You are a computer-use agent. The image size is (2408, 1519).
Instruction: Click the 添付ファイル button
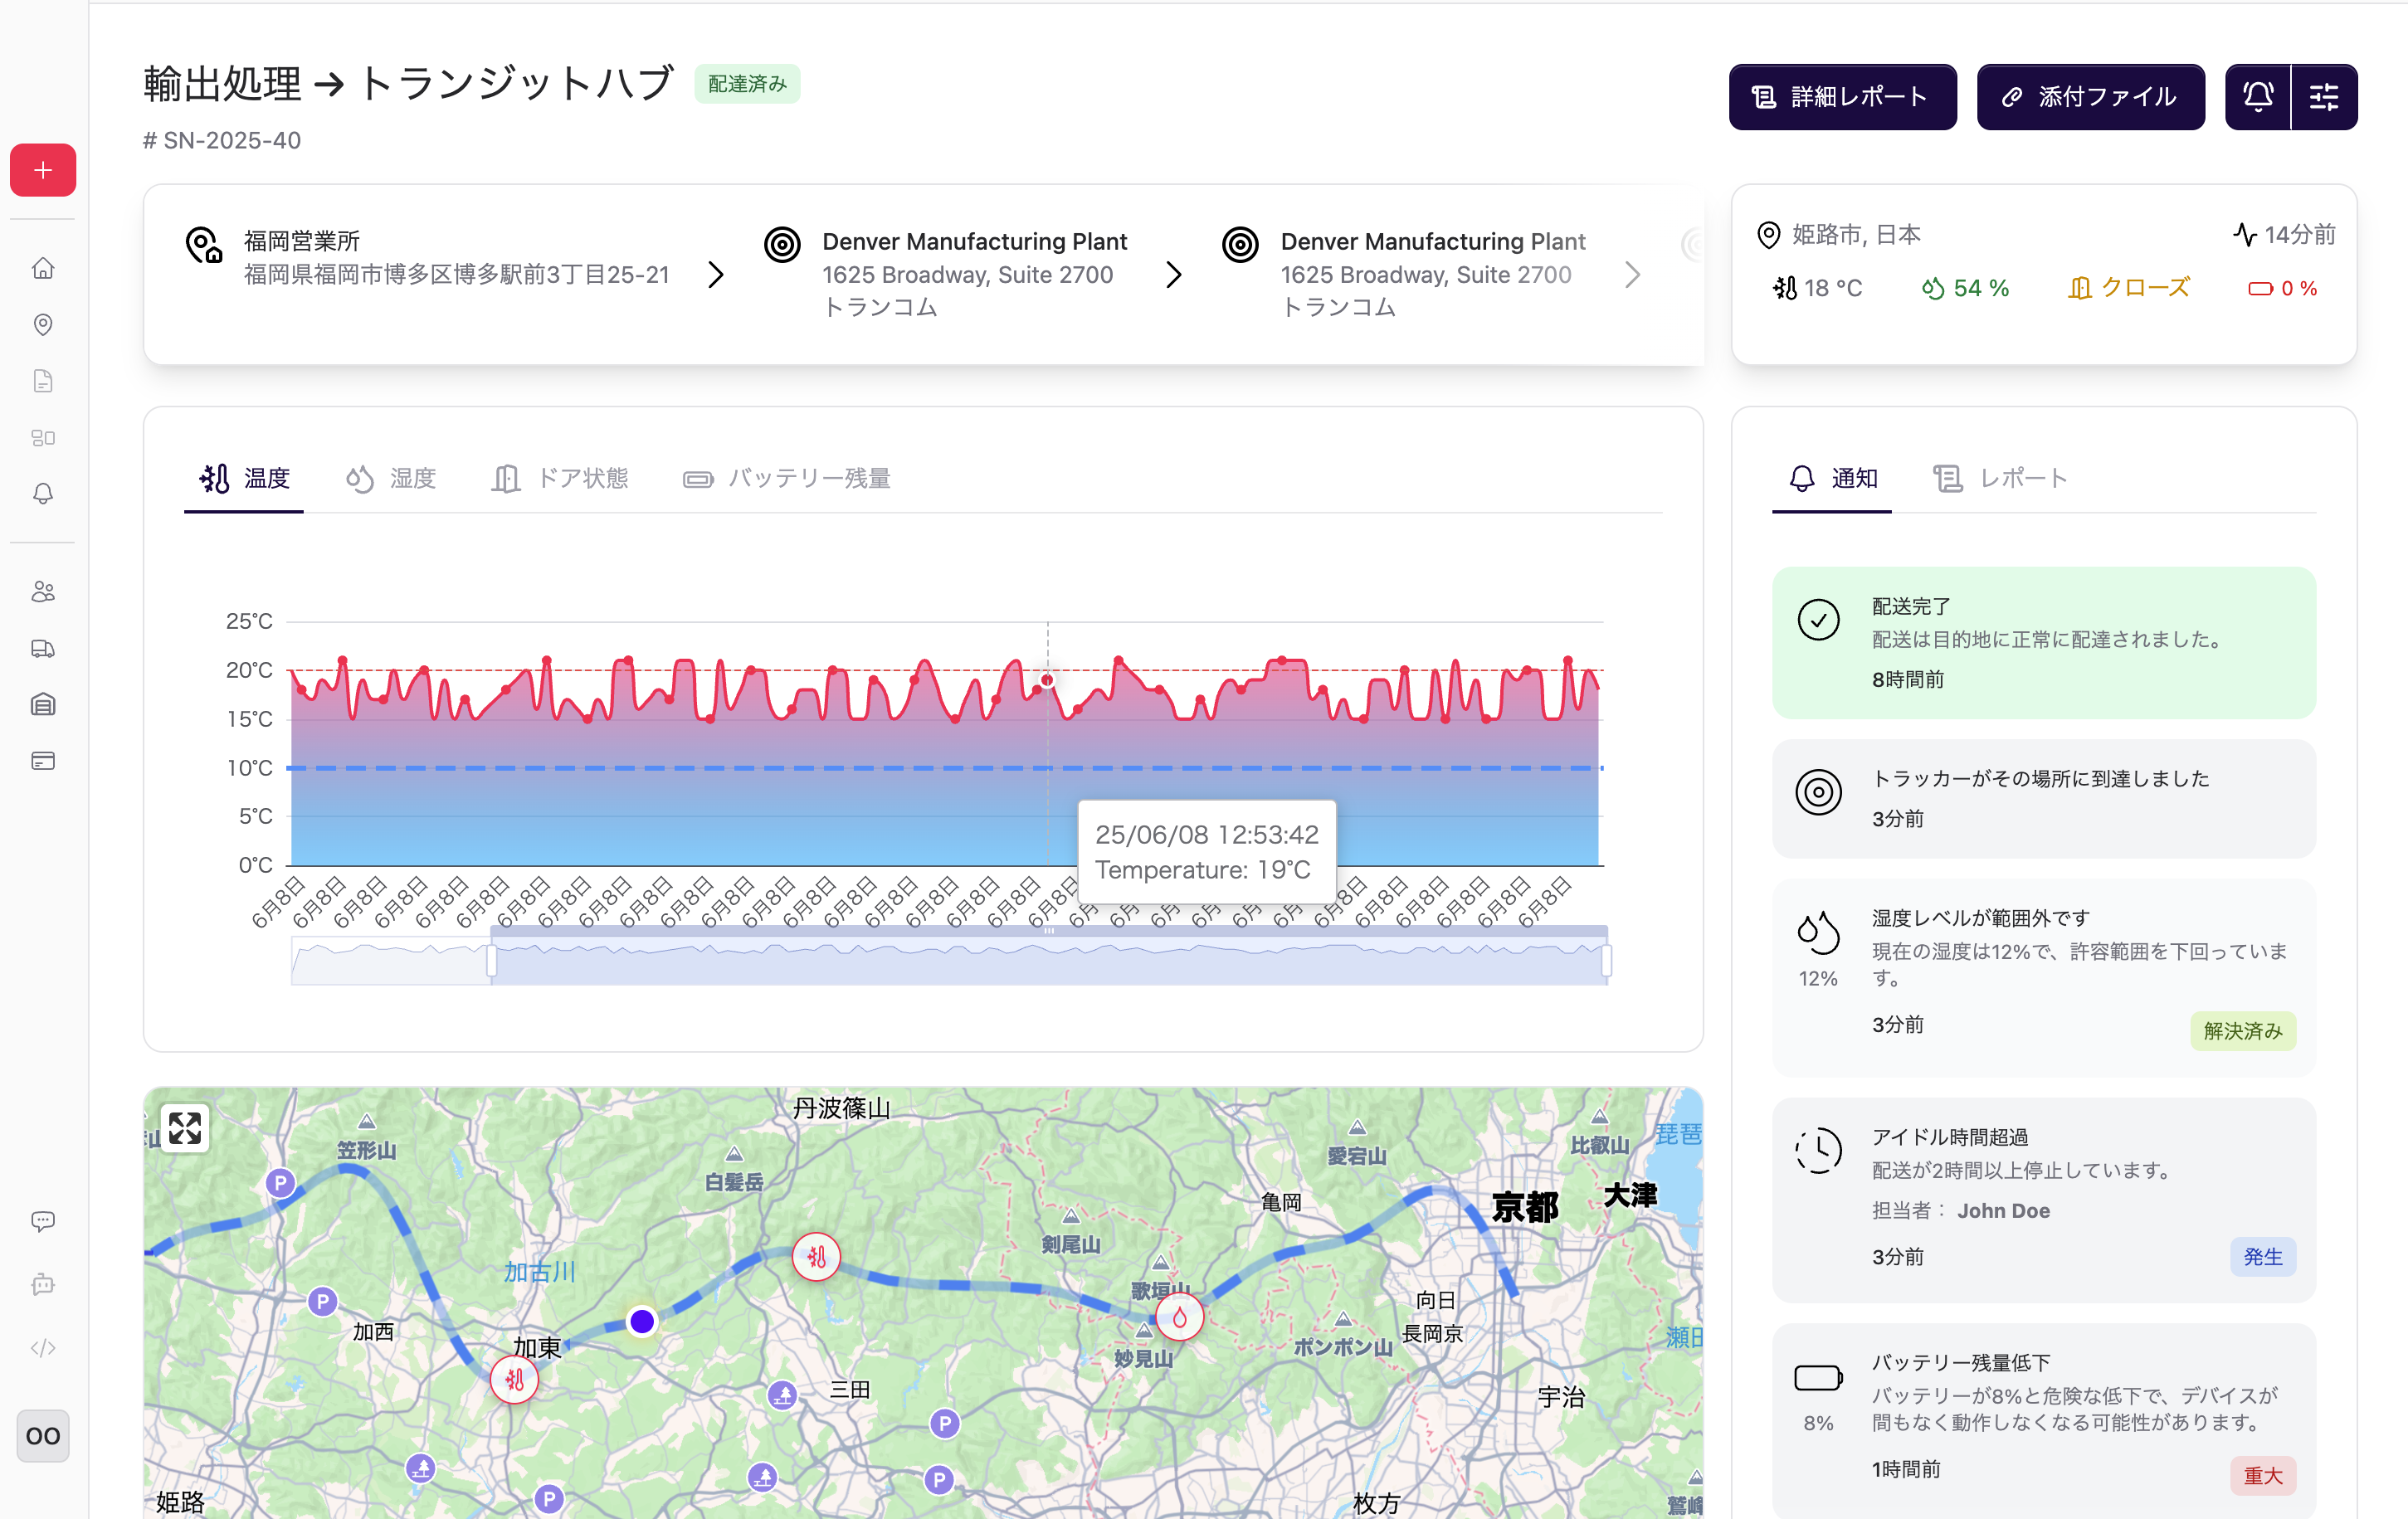[2090, 97]
